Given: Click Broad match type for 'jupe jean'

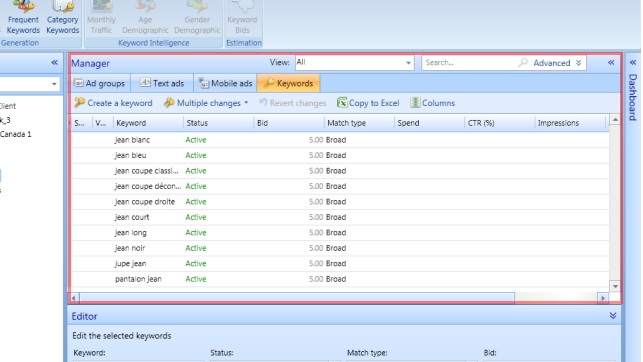Looking at the screenshot, I should tap(336, 264).
